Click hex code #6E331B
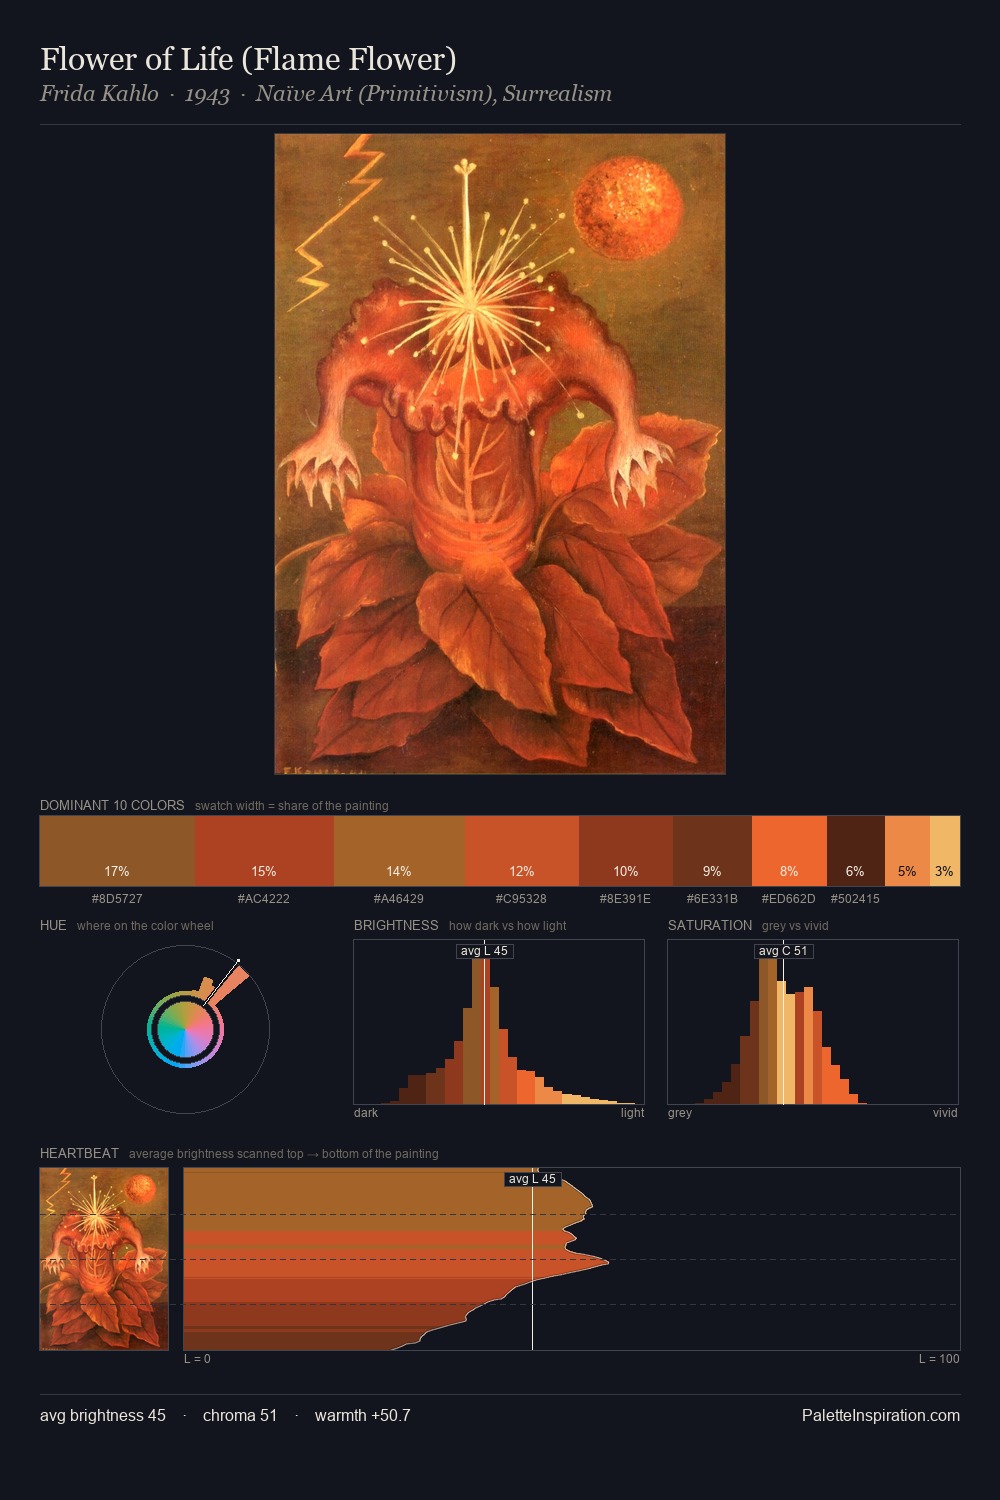Viewport: 1000px width, 1500px height. point(712,899)
